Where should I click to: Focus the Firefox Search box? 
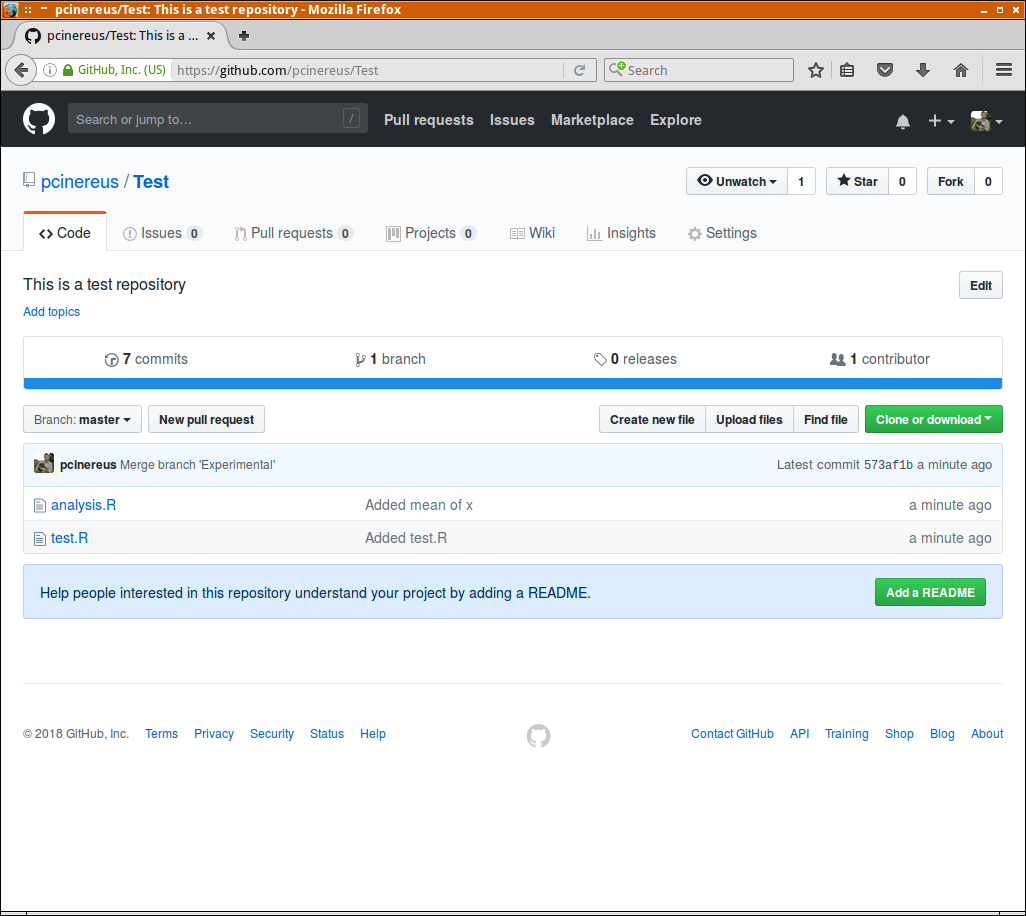tap(699, 70)
